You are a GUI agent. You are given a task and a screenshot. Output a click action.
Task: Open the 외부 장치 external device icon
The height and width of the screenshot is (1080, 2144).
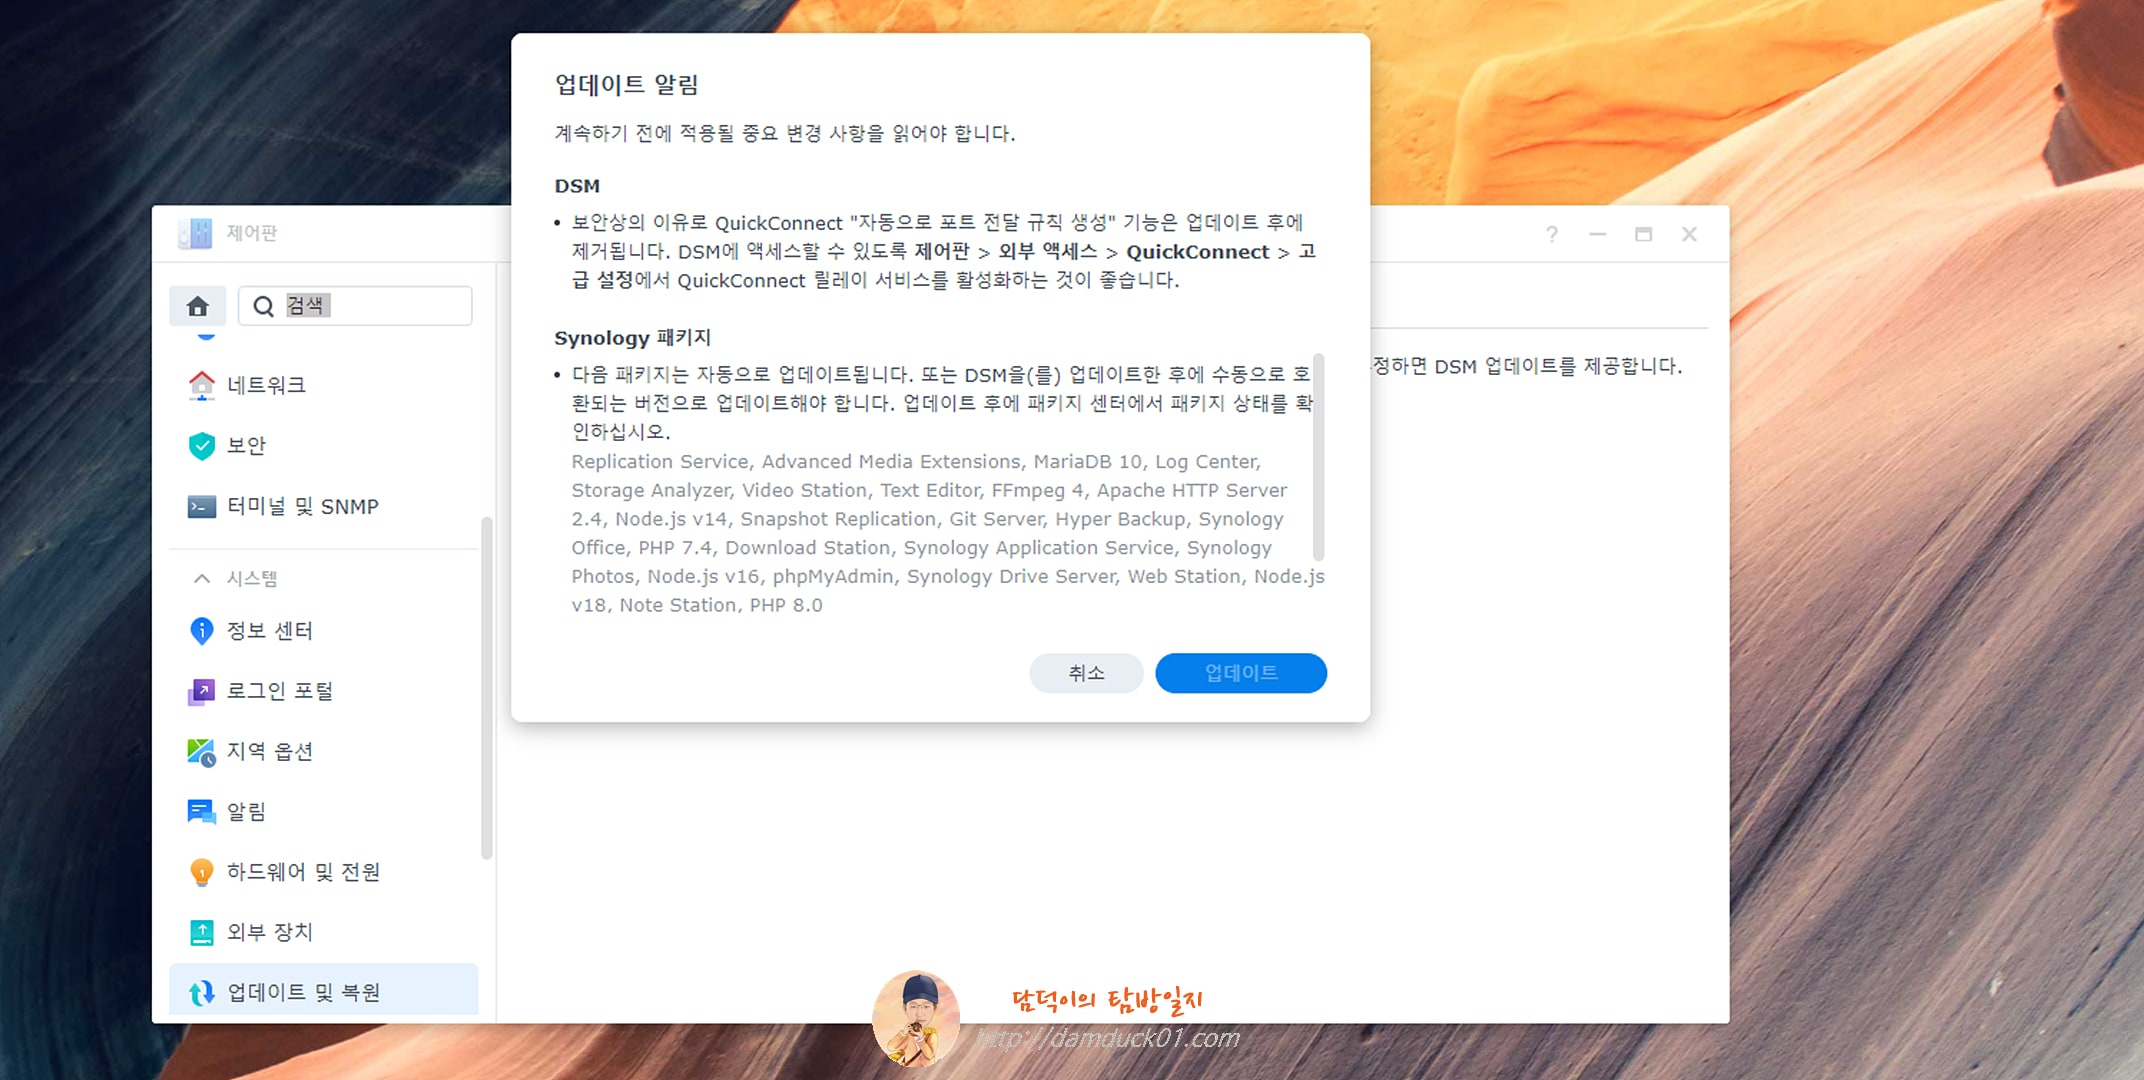[x=202, y=932]
